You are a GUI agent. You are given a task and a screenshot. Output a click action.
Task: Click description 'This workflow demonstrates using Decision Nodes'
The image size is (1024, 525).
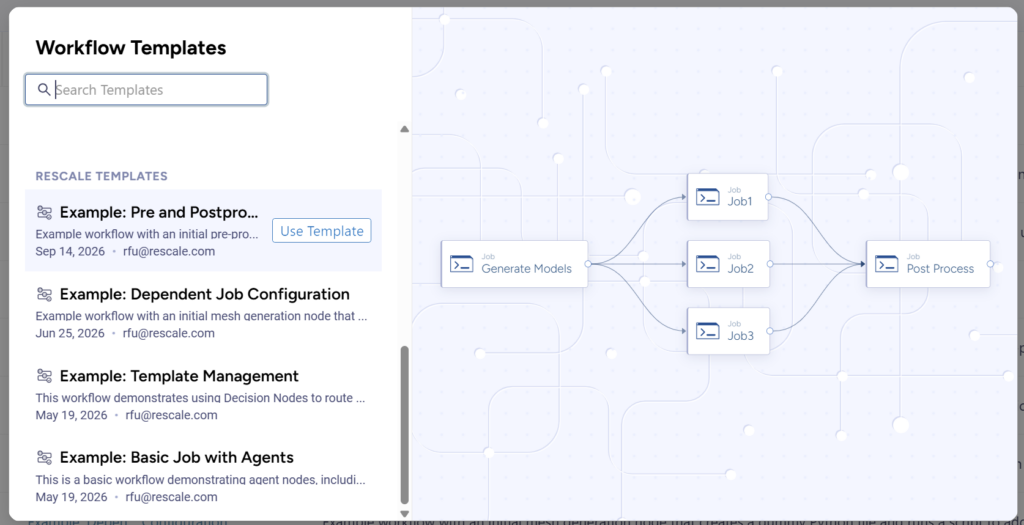200,398
